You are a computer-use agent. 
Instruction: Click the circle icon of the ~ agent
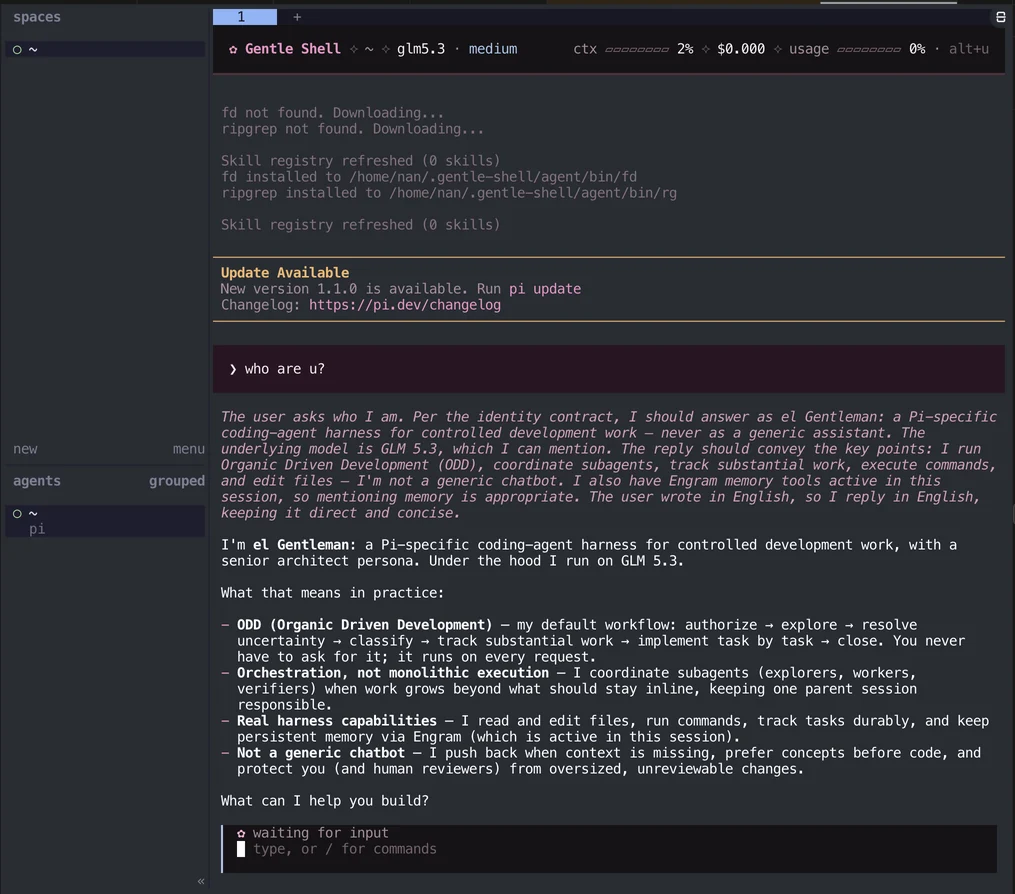(x=17, y=514)
